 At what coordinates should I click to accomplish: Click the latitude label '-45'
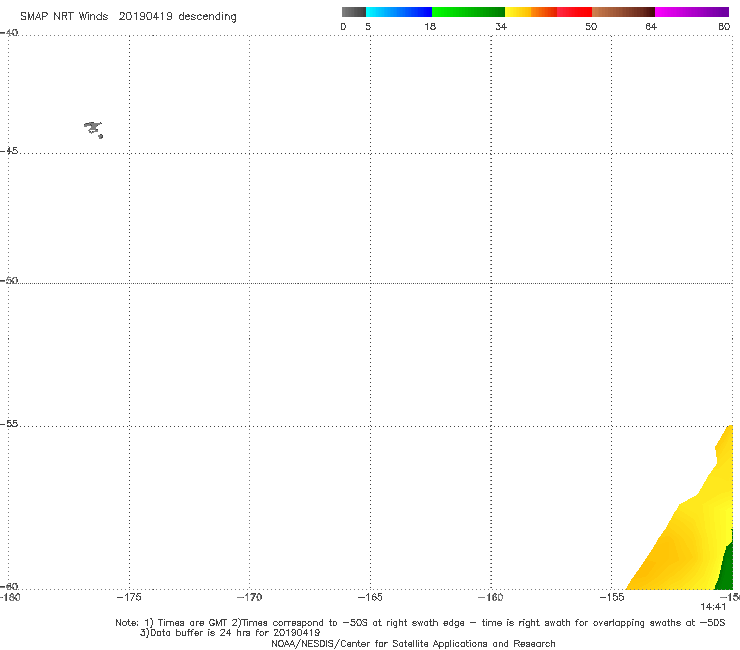(x=9, y=151)
